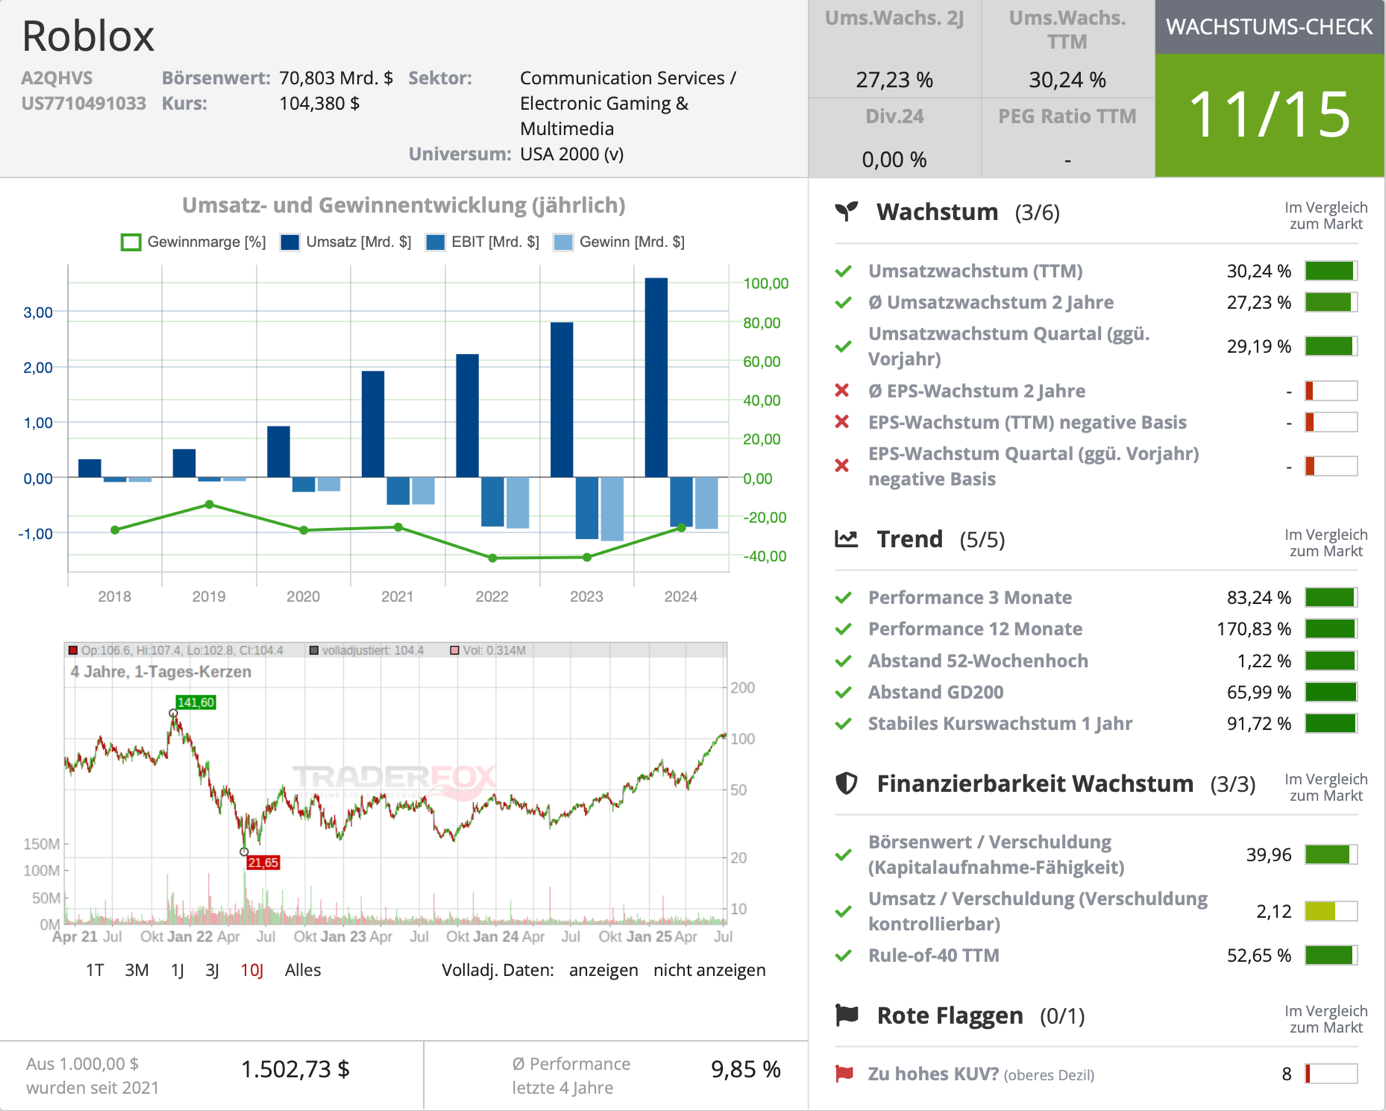This screenshot has height=1111, width=1386.
Task: Click the Umsatzwachstum (TTM) rating bar
Action: (x=1331, y=271)
